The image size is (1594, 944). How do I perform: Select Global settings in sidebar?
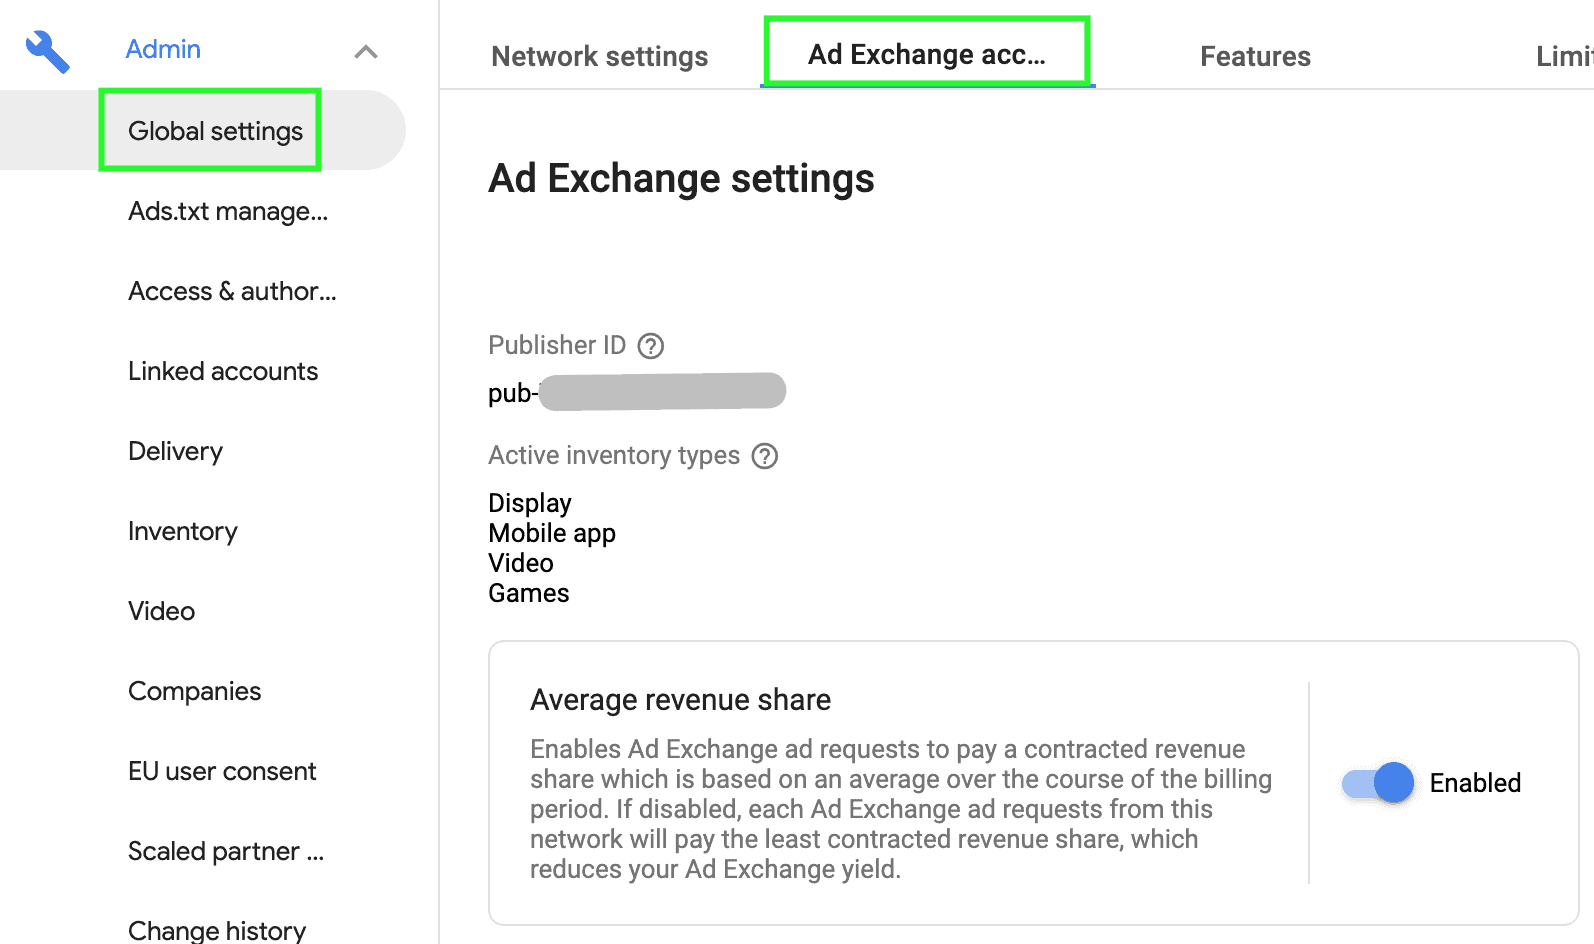pos(215,131)
